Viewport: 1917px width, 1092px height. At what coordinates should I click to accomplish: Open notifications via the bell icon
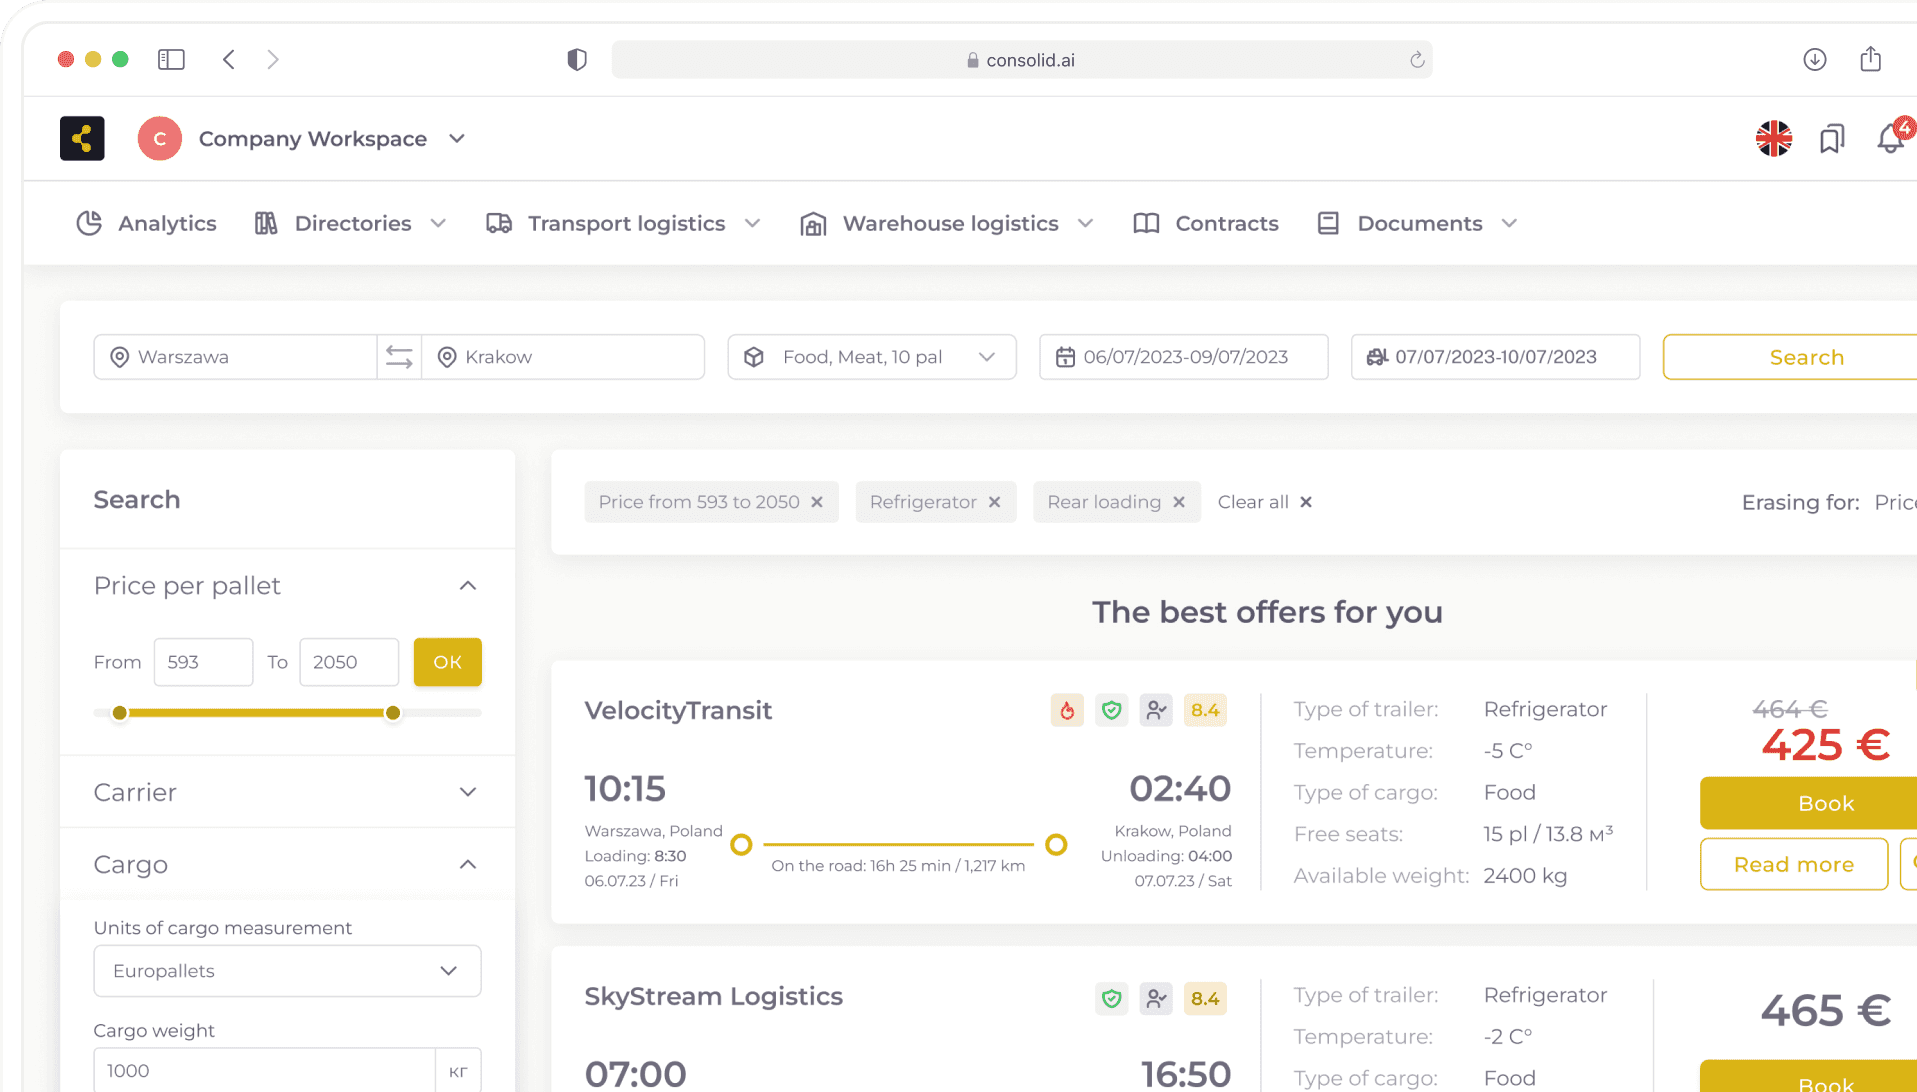[x=1889, y=139]
